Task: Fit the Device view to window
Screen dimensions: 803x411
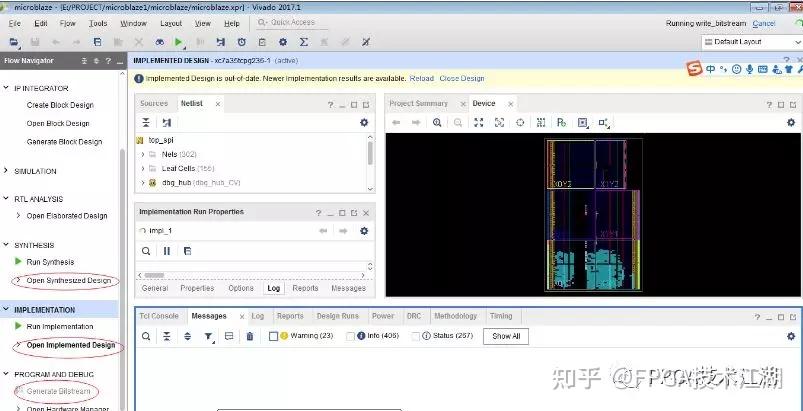Action: [x=478, y=122]
